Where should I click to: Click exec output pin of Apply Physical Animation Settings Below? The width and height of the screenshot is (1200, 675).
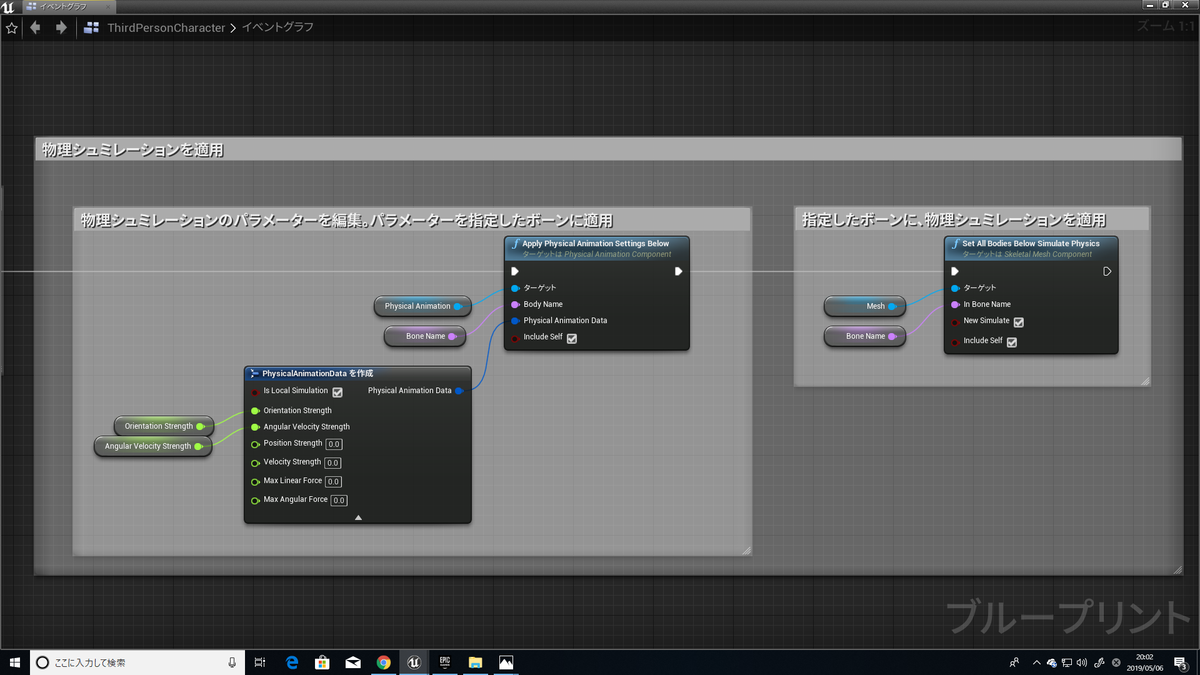tap(679, 271)
